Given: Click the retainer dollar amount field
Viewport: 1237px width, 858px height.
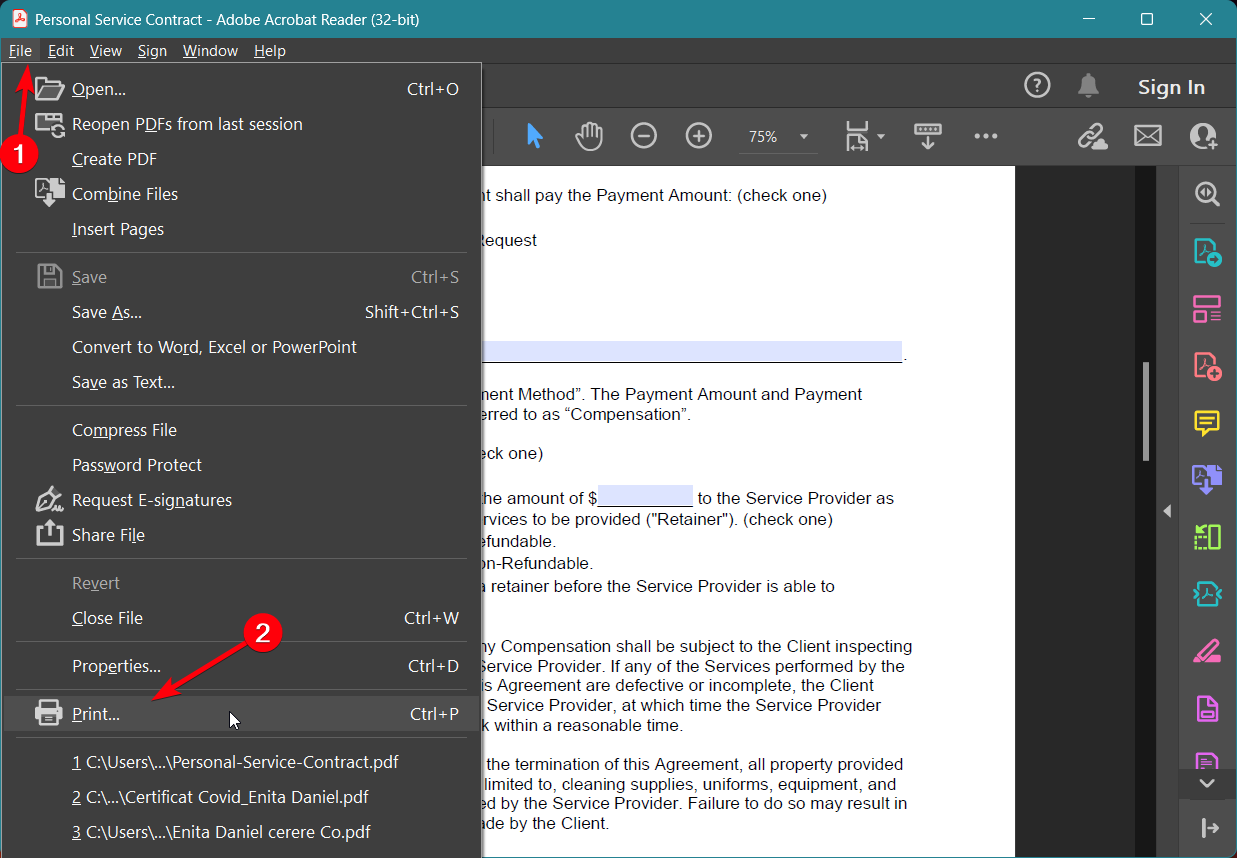Looking at the screenshot, I should point(645,497).
